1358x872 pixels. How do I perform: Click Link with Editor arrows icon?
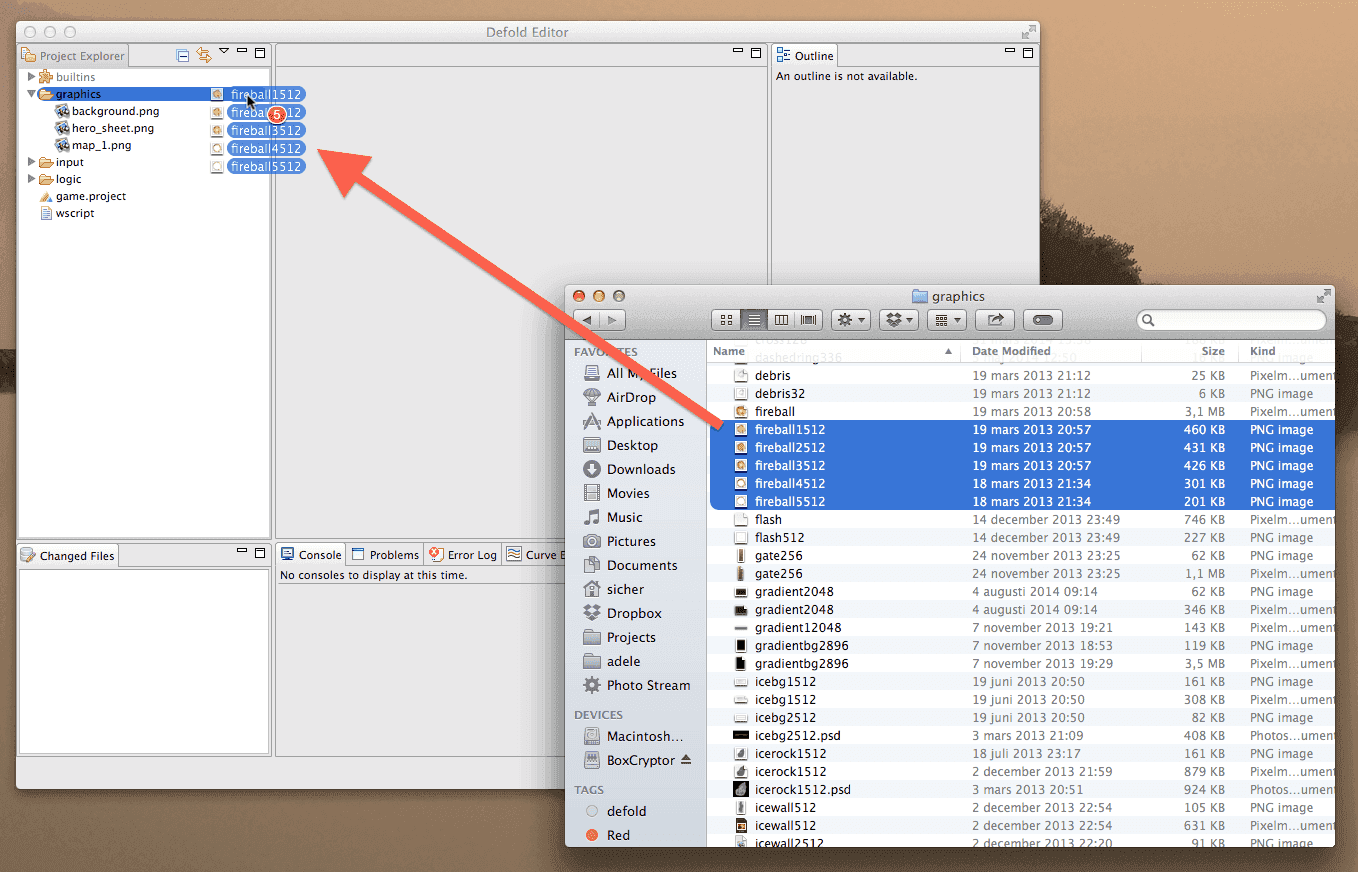point(204,56)
